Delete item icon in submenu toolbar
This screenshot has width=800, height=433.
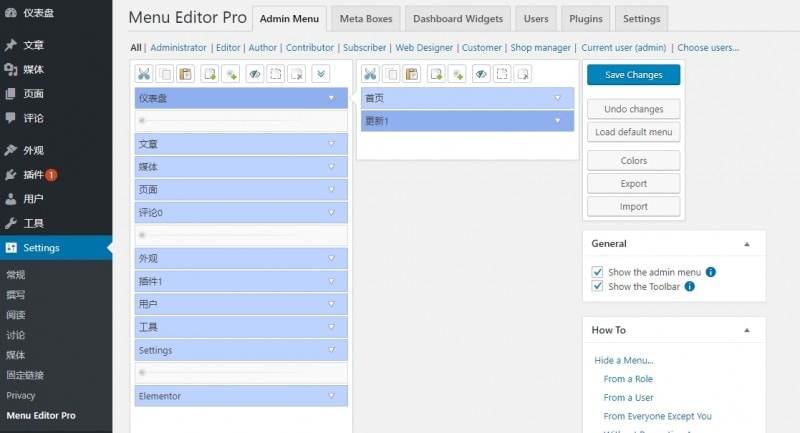(523, 74)
